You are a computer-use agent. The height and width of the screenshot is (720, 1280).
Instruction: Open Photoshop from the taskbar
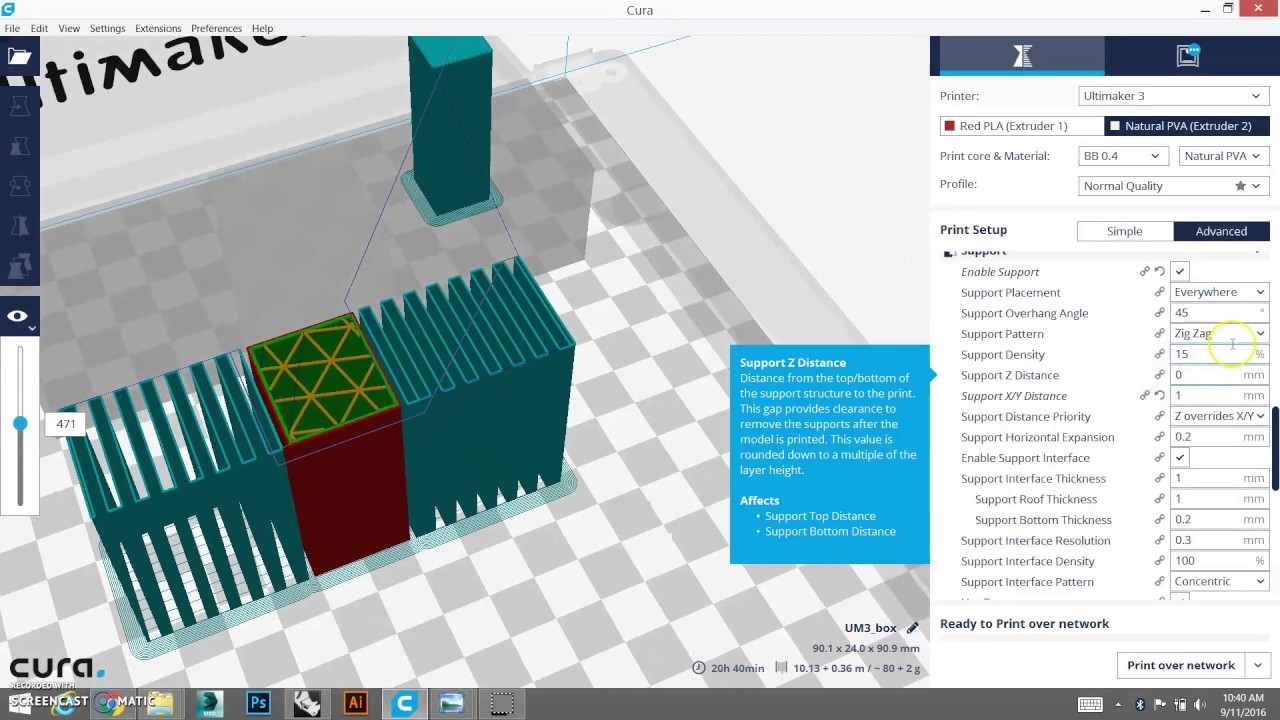click(258, 703)
